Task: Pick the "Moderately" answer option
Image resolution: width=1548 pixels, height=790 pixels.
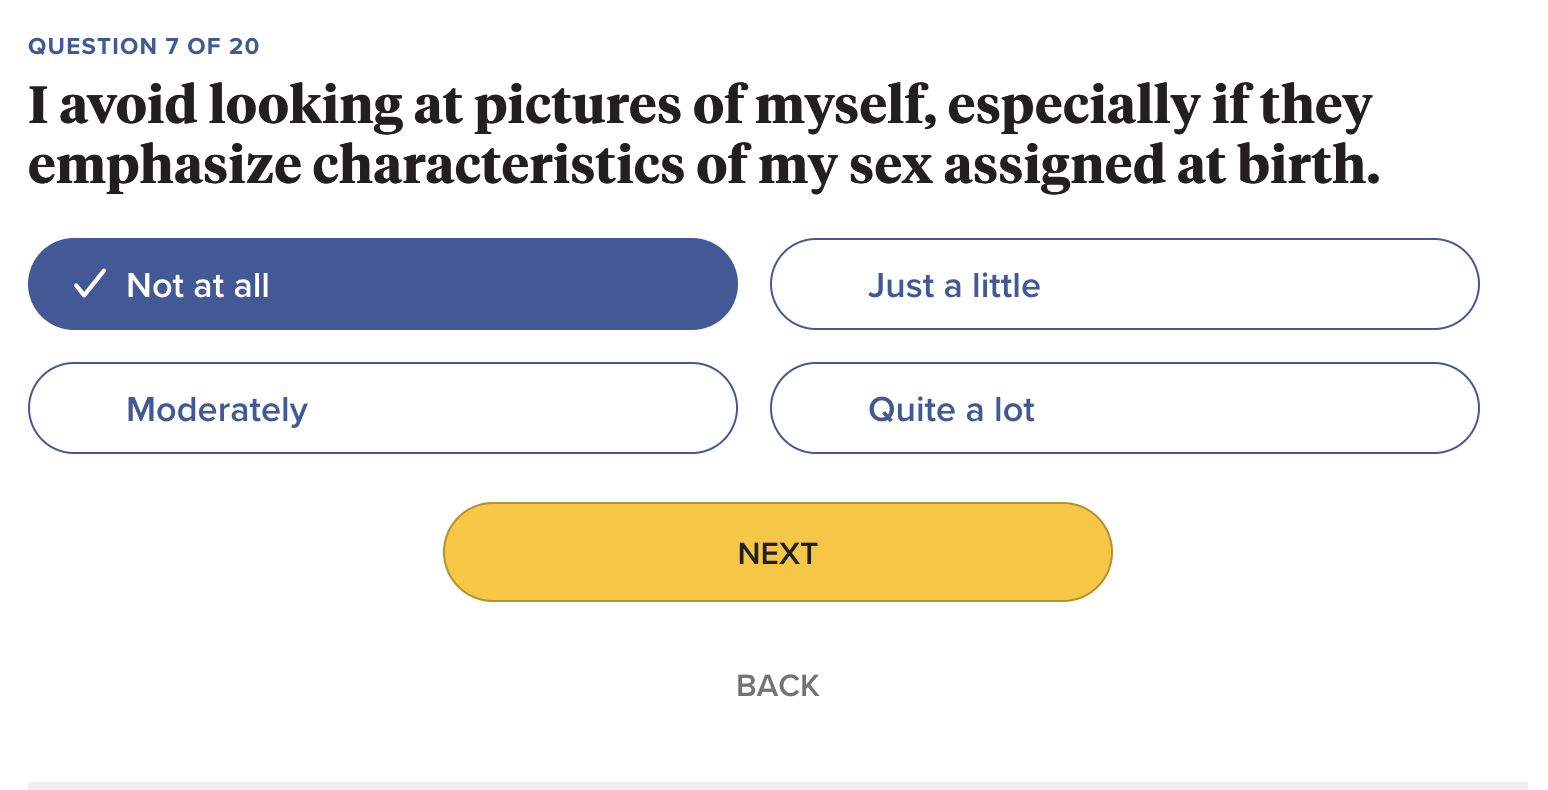Action: click(382, 408)
